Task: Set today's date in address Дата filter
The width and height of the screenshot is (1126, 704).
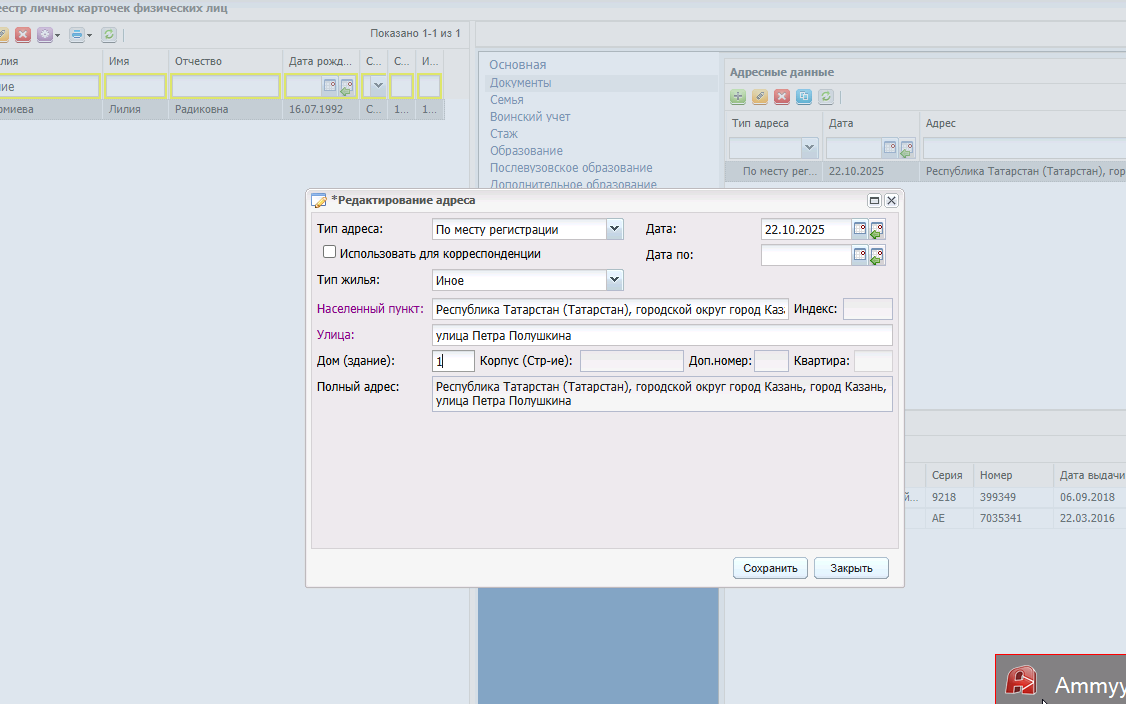Action: click(907, 149)
